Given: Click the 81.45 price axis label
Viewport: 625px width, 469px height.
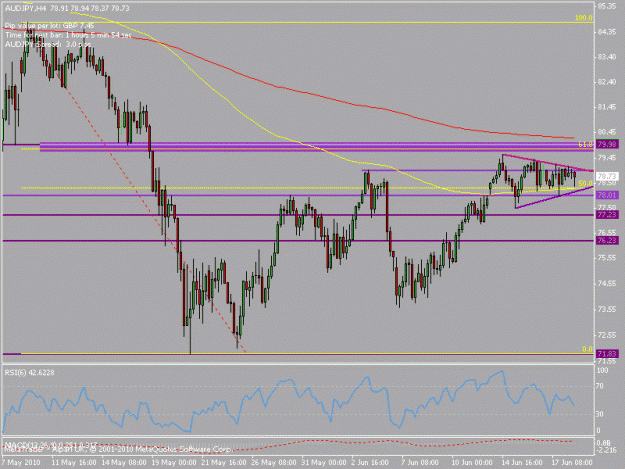Looking at the screenshot, I should 607,107.
